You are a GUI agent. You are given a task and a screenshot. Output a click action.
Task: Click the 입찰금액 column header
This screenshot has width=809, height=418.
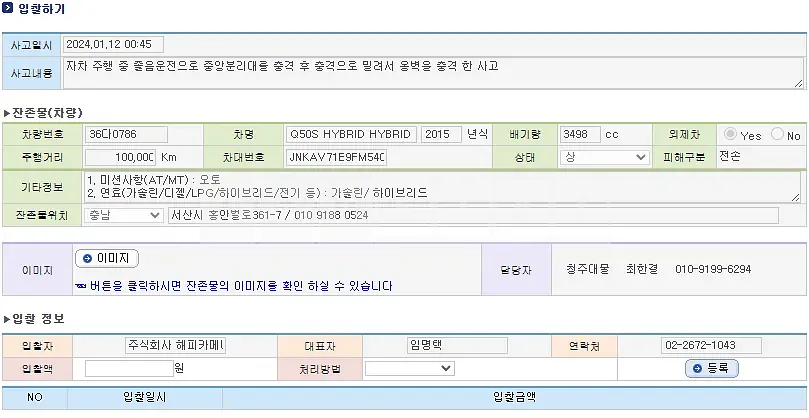click(x=514, y=397)
